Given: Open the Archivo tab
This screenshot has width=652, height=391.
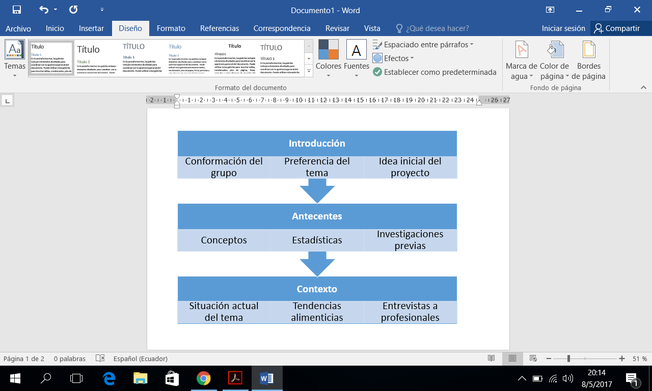Looking at the screenshot, I should point(18,28).
